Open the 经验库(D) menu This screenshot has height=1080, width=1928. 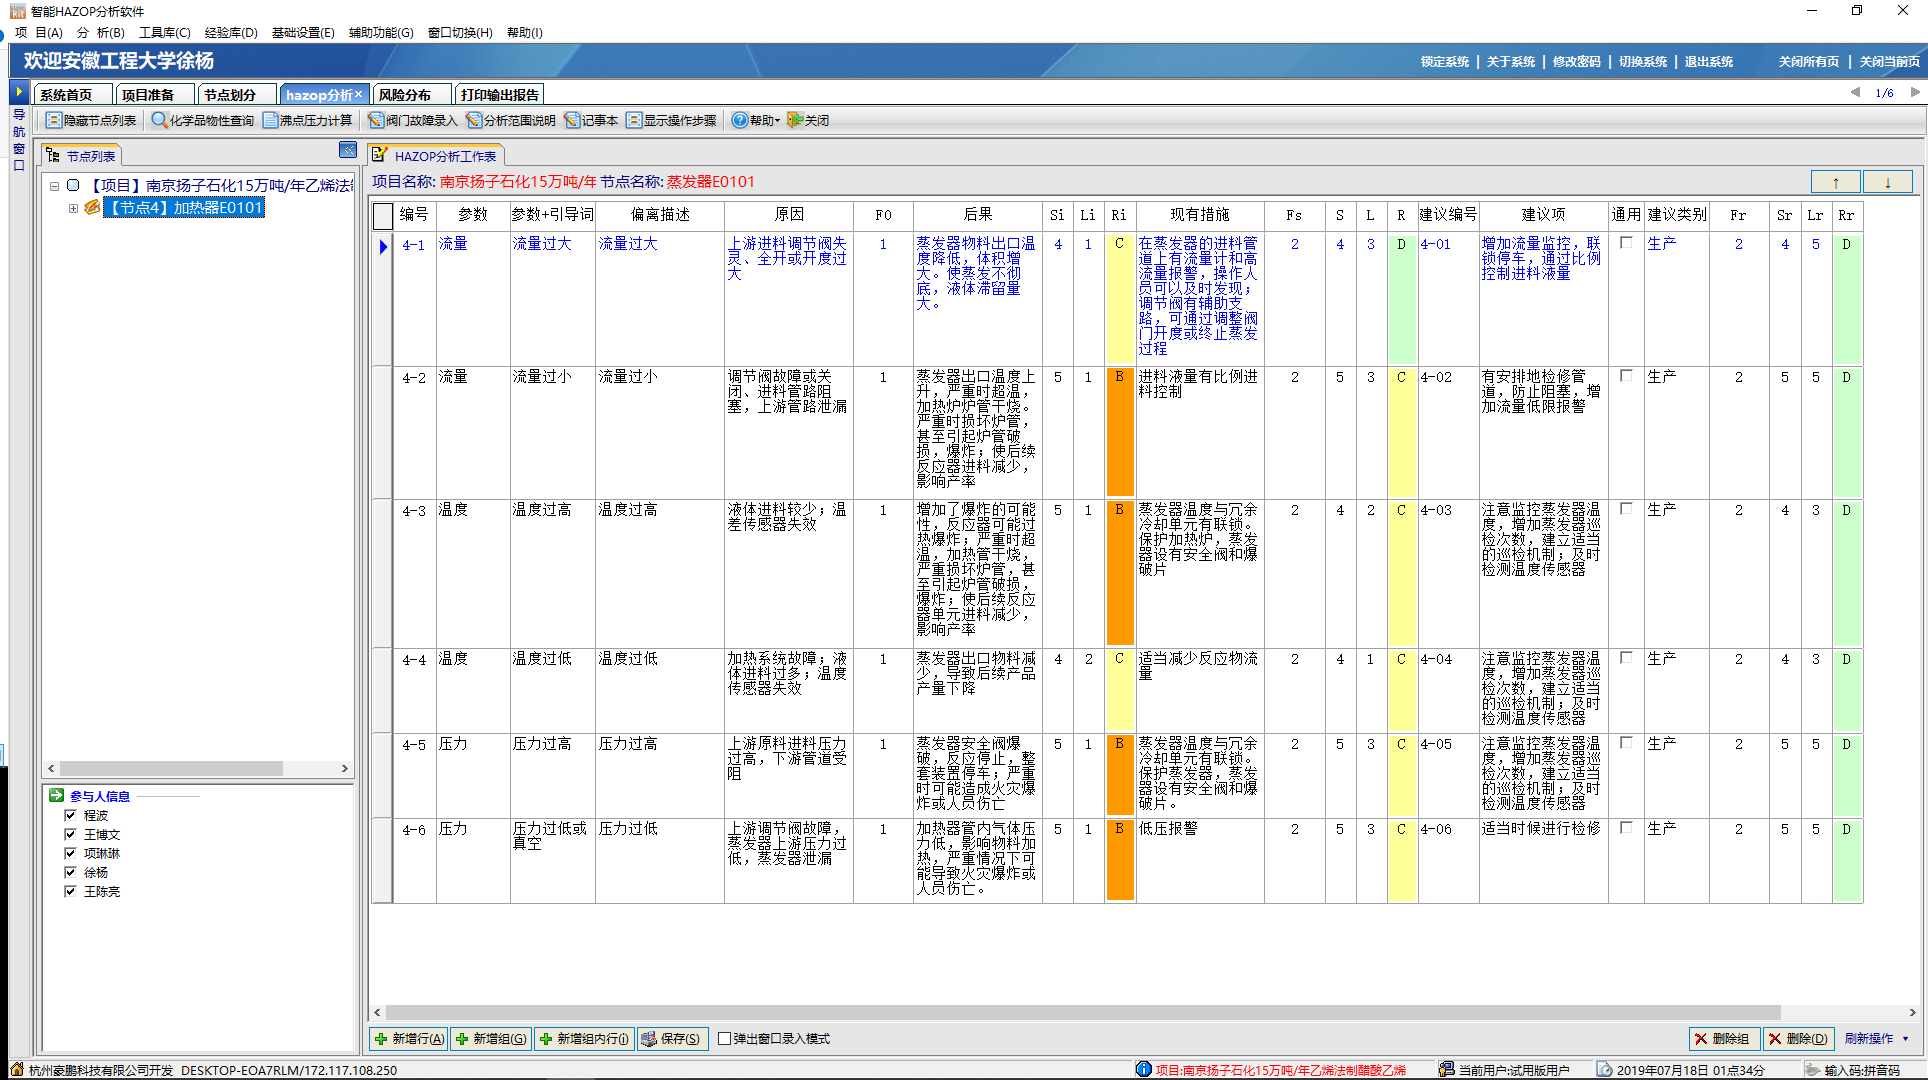[x=231, y=33]
